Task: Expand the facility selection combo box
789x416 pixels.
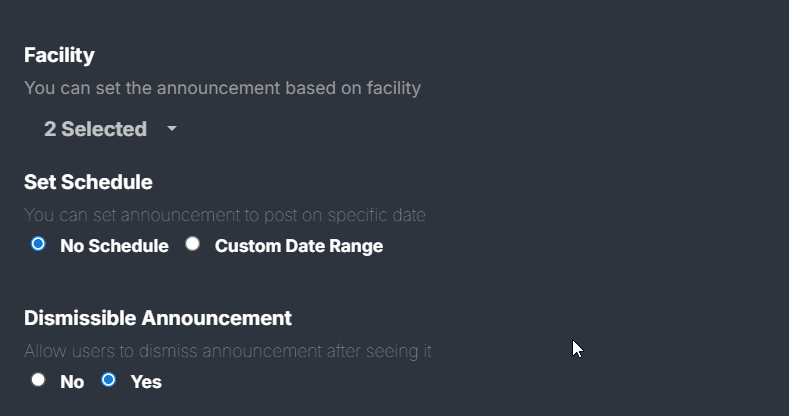Action: [109, 129]
